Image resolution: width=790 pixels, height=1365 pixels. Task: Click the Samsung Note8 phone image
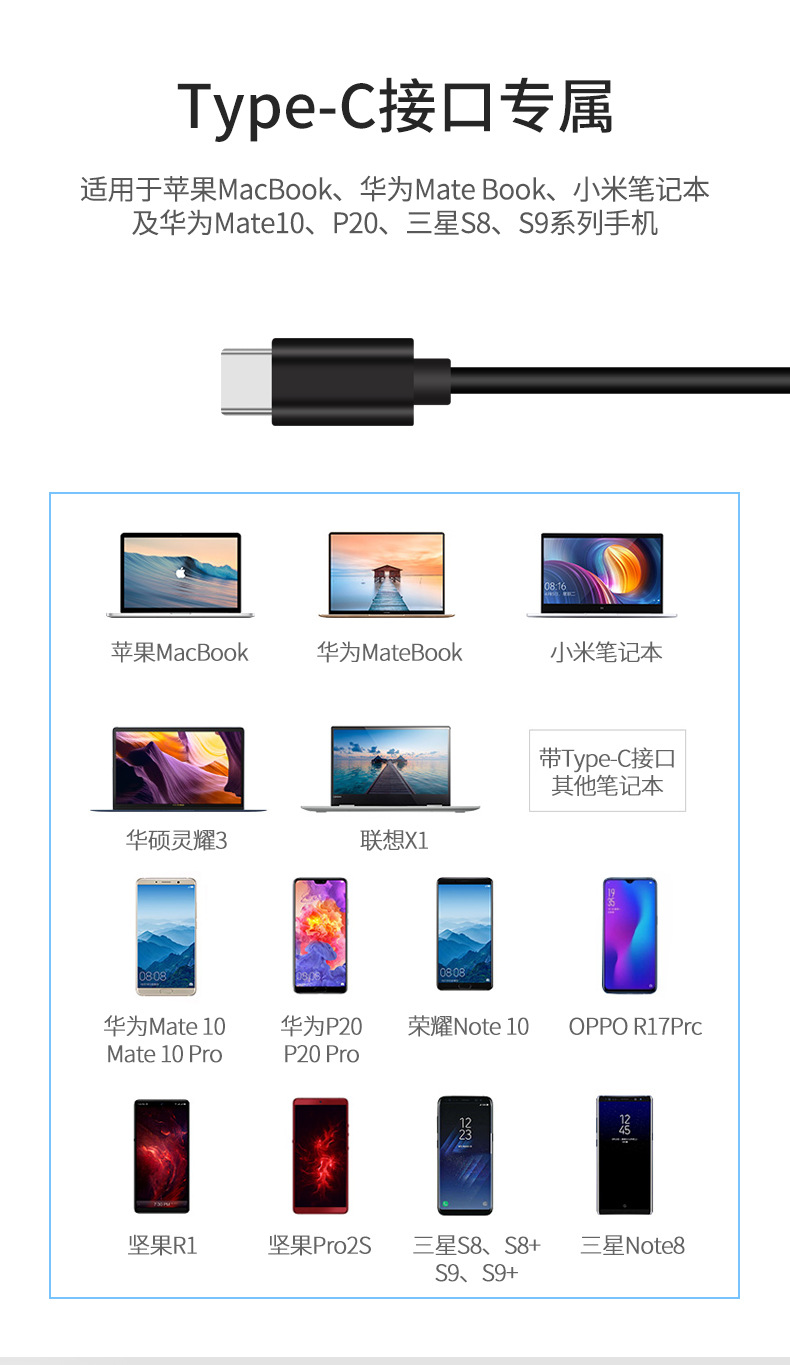coord(625,1155)
